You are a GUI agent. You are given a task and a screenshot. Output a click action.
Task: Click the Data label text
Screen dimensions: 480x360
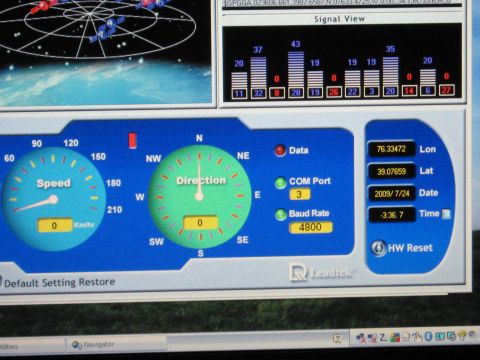coord(299,150)
